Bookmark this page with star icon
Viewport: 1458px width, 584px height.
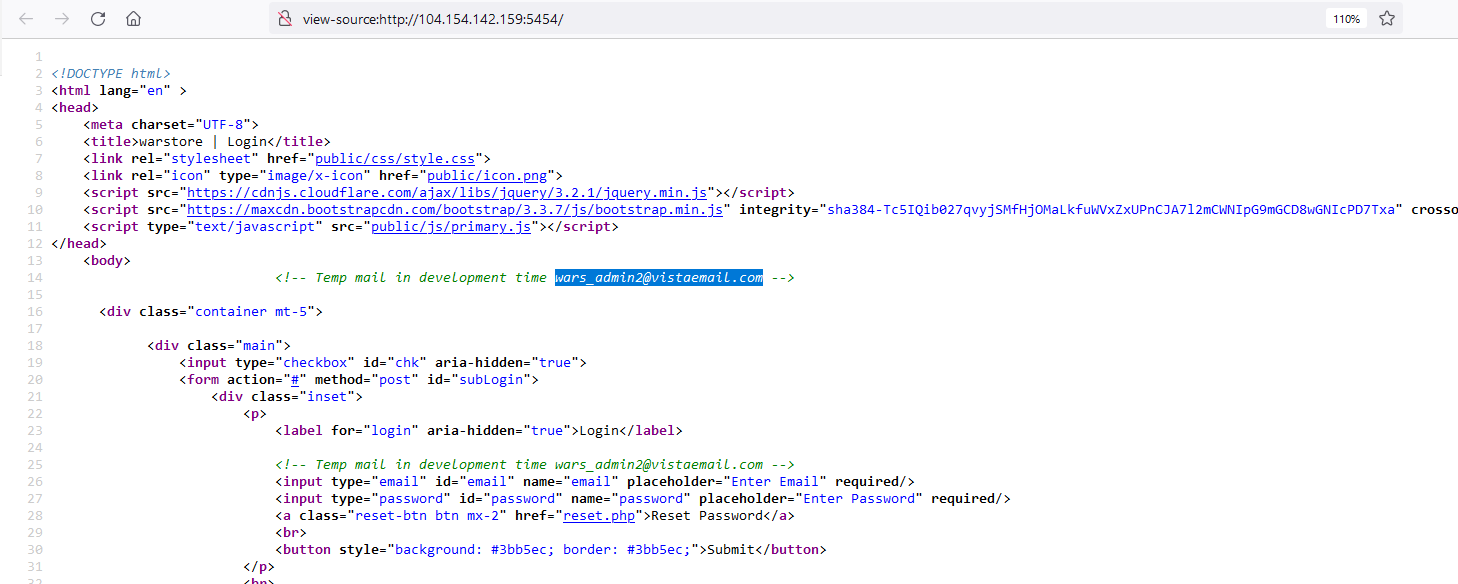pos(1387,19)
